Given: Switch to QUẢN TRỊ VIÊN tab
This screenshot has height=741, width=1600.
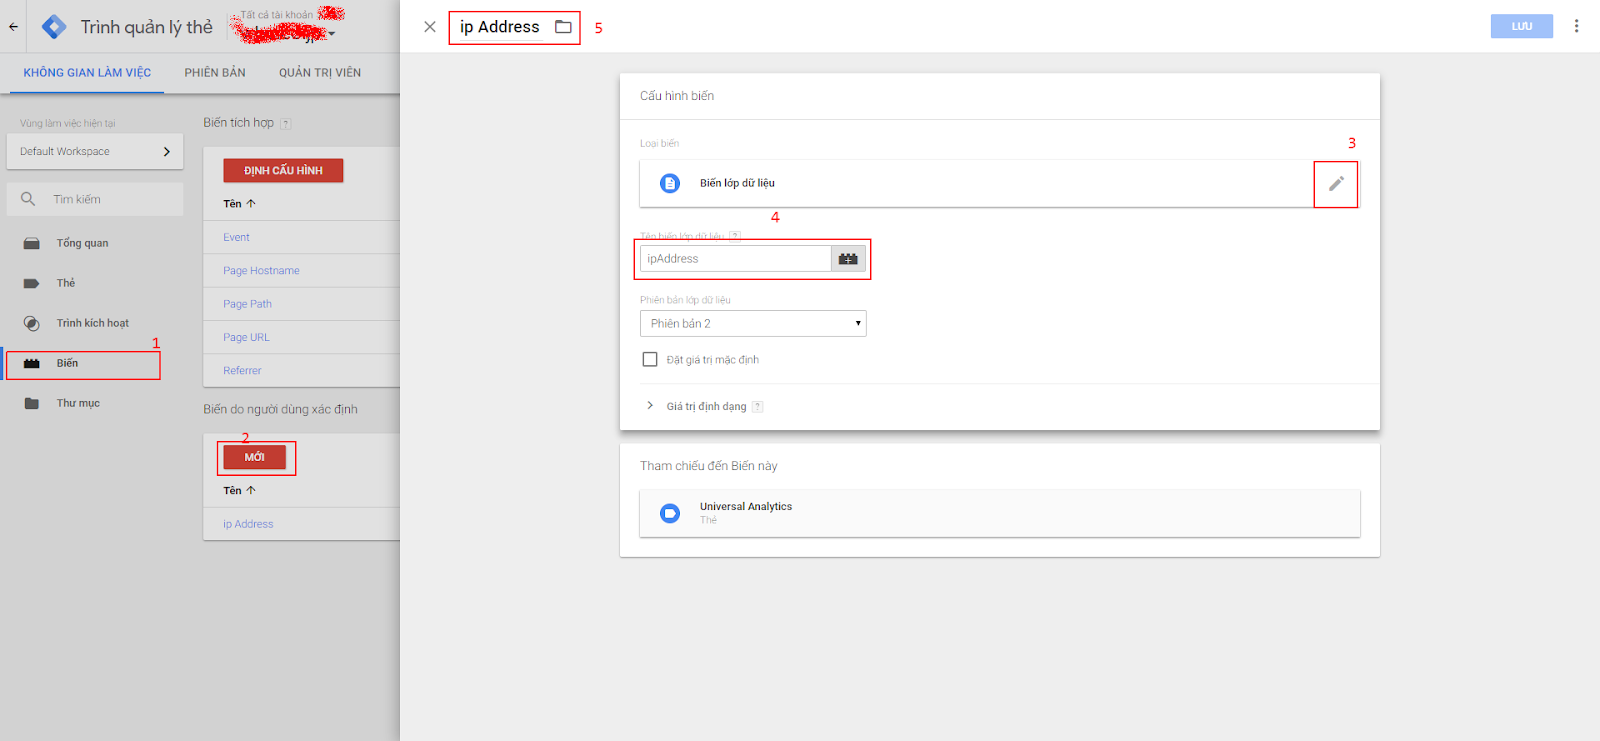Looking at the screenshot, I should coord(320,73).
